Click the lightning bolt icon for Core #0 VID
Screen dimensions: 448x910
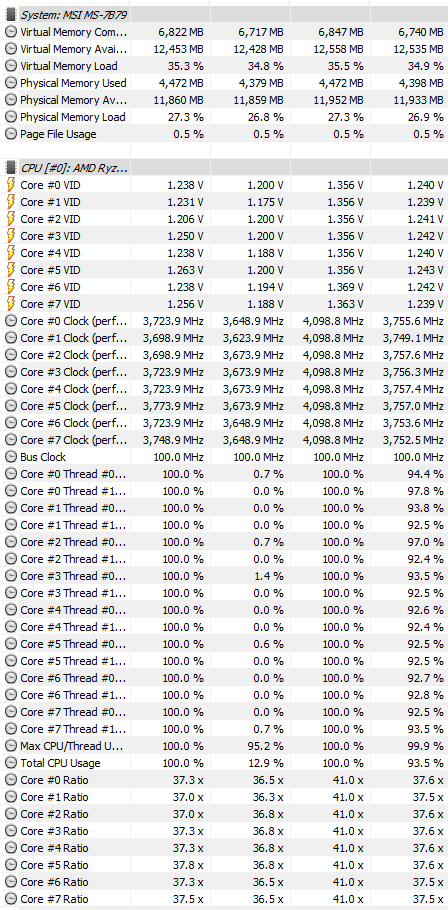10,185
